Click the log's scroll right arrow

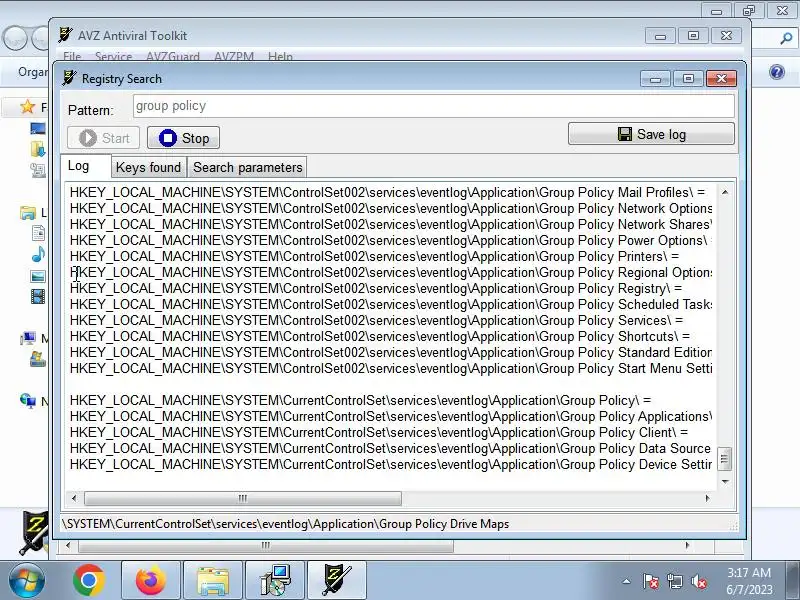pyautogui.click(x=707, y=498)
